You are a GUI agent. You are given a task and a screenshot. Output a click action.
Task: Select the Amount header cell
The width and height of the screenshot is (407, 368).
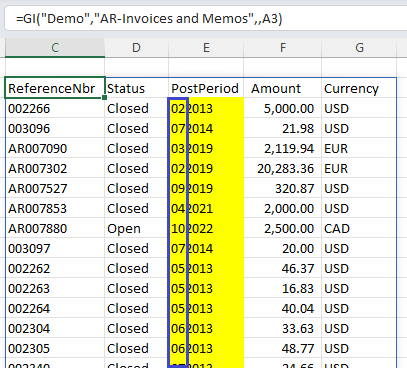pos(283,88)
